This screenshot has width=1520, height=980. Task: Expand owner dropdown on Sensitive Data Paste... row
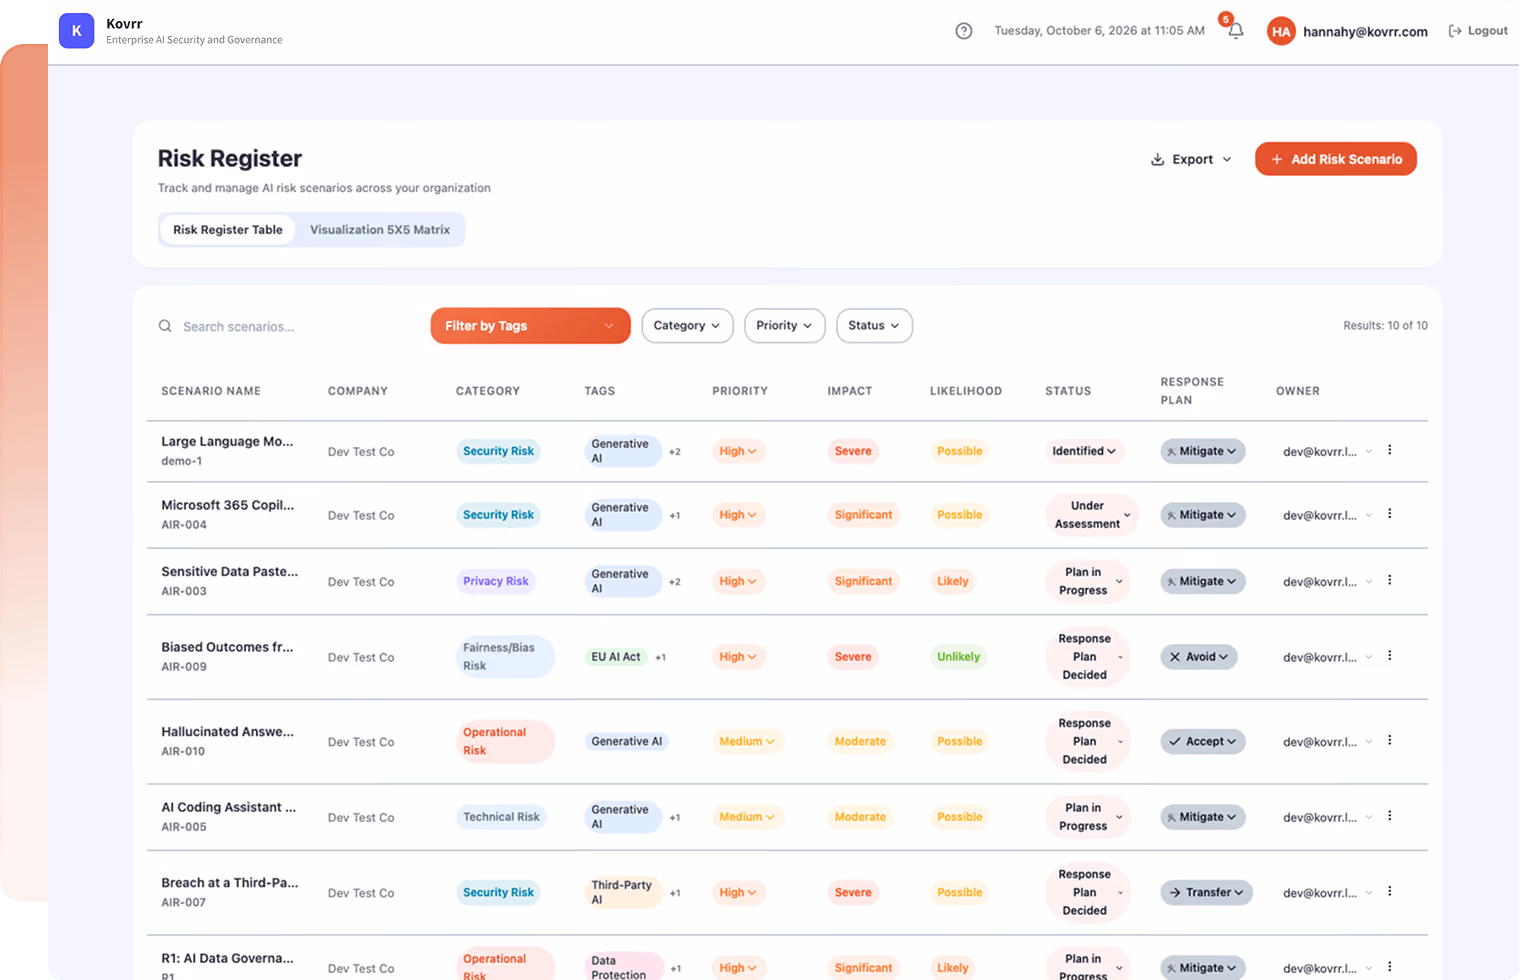coord(1369,581)
